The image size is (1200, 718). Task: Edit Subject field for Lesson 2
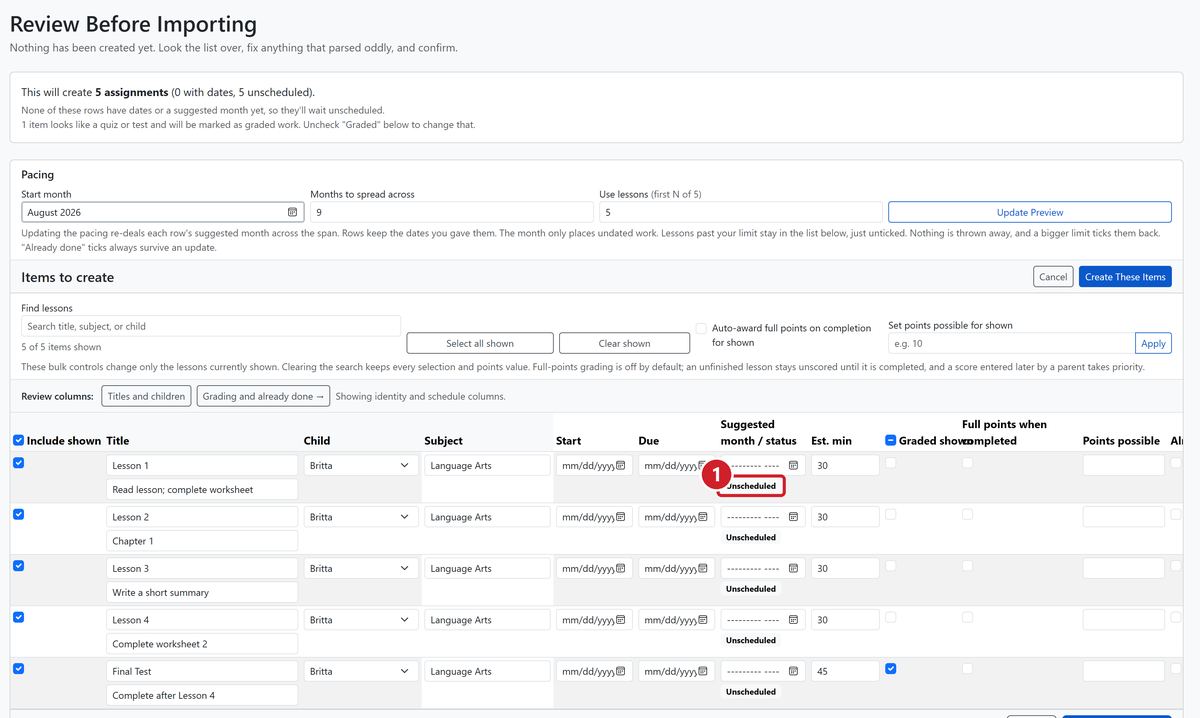pos(487,517)
